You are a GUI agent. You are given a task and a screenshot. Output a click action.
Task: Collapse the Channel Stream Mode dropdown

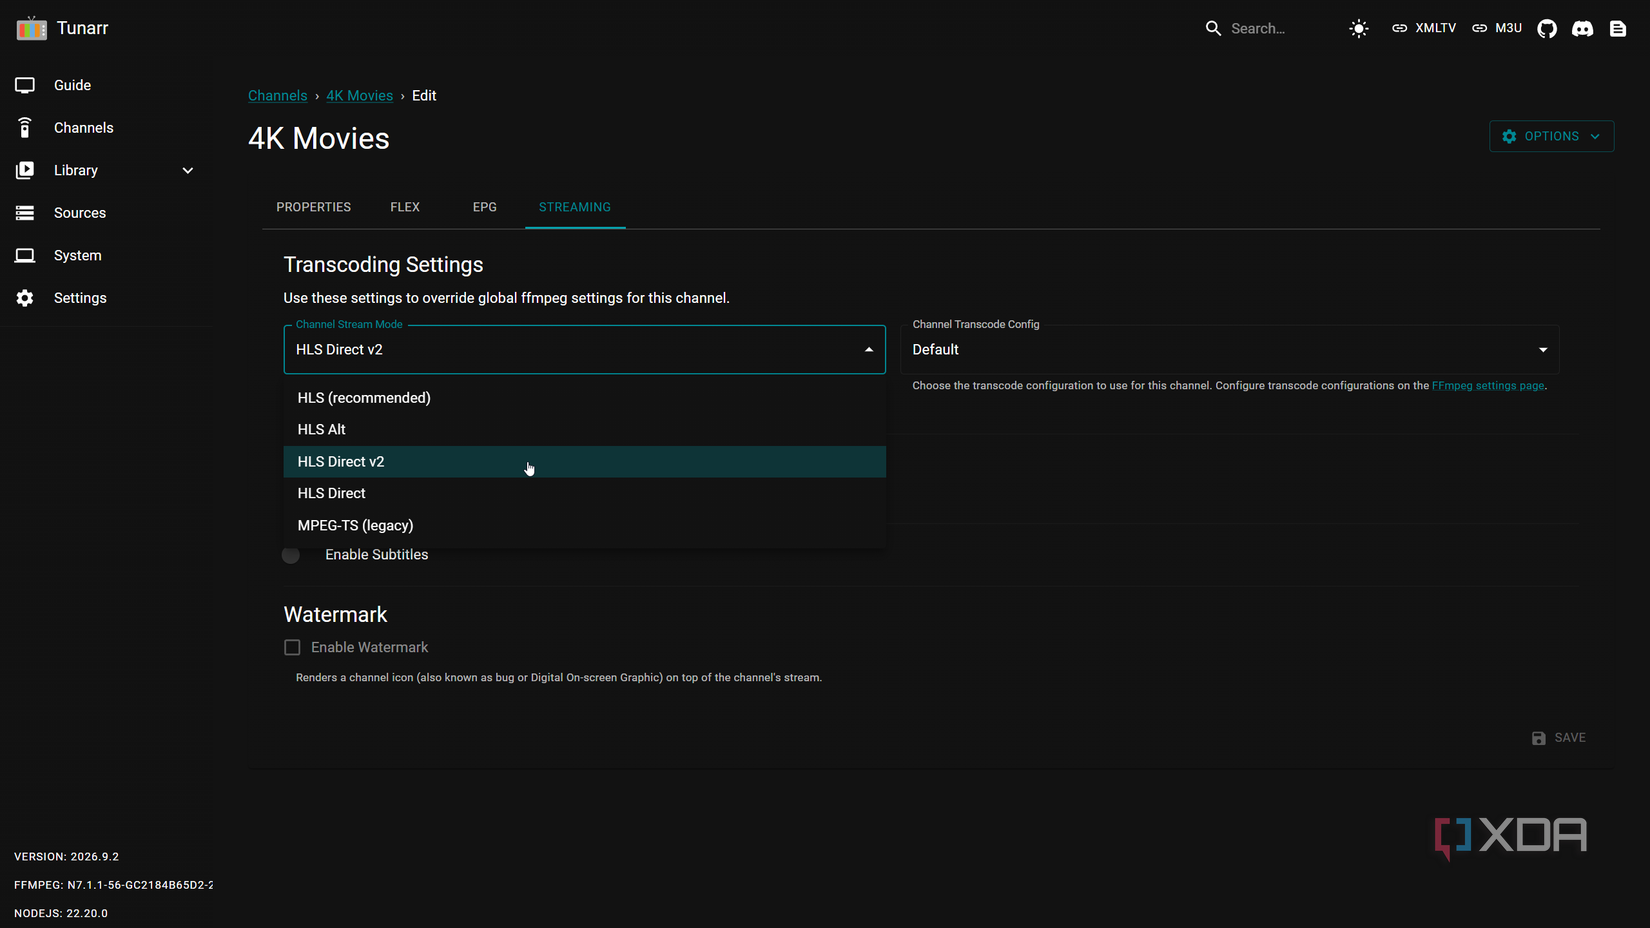click(x=584, y=349)
